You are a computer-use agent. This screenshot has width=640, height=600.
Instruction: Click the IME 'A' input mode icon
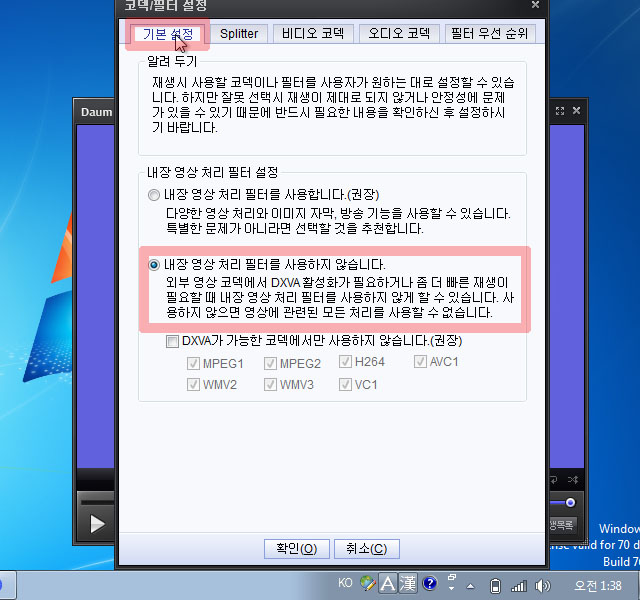pos(387,584)
